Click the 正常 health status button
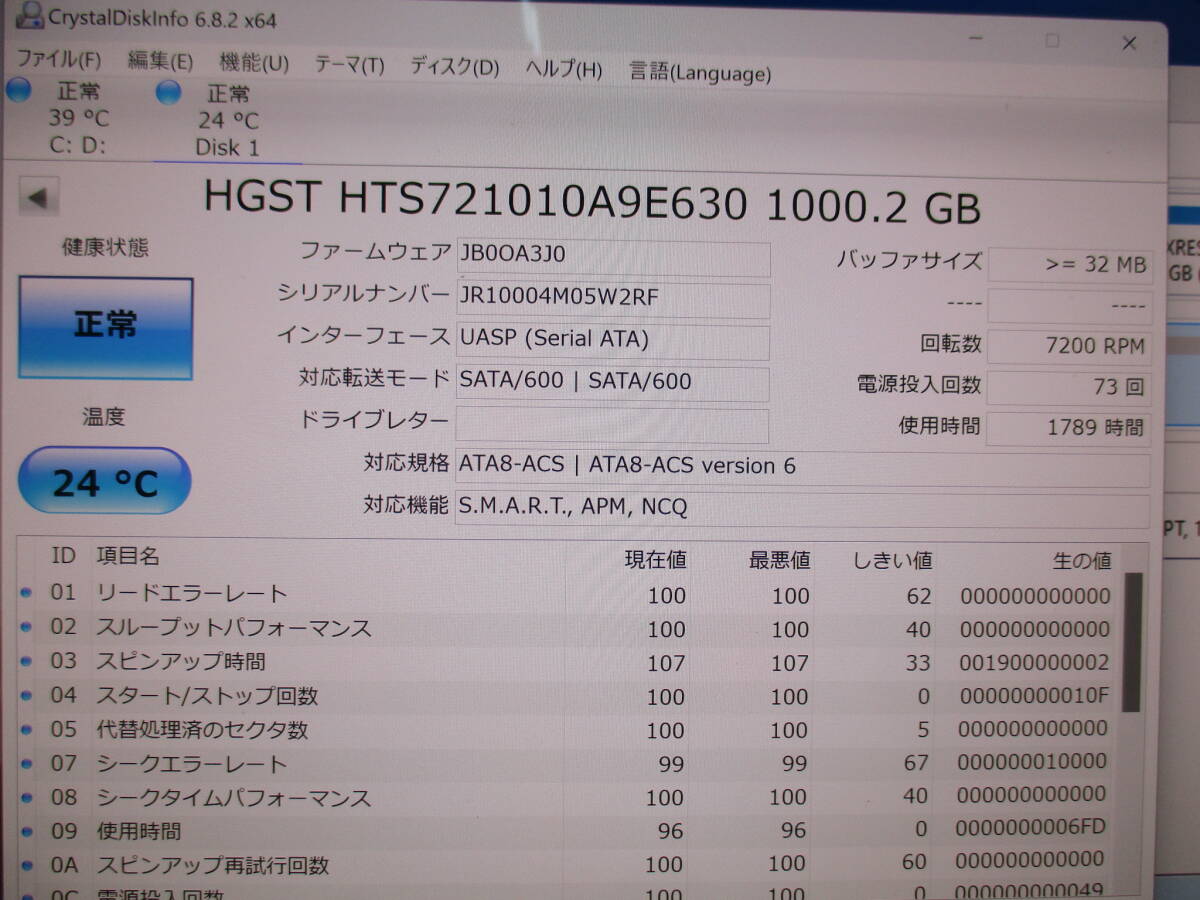The height and width of the screenshot is (900, 1200). click(105, 328)
